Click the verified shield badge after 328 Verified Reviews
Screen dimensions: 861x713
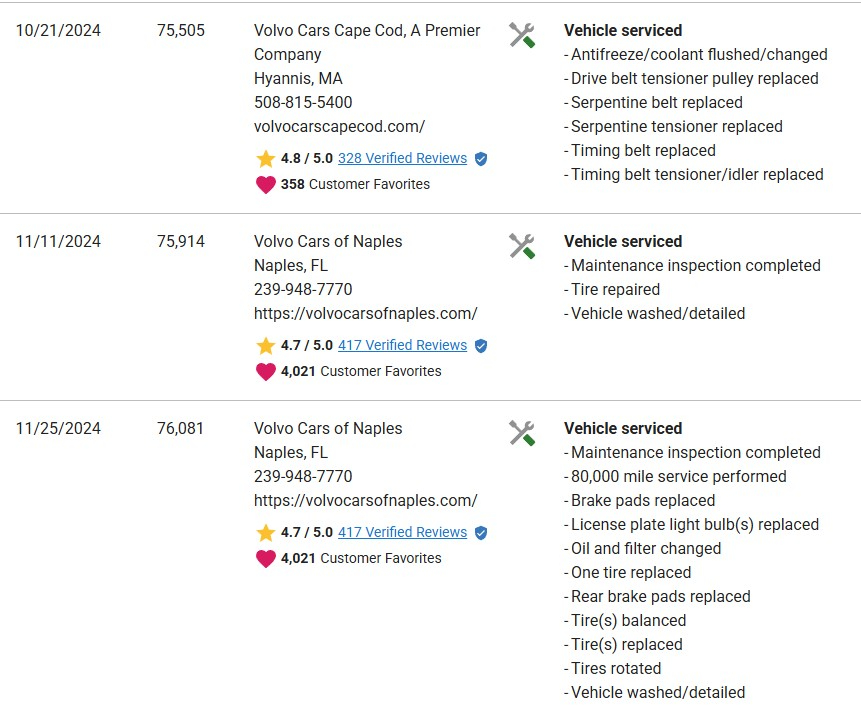481,159
